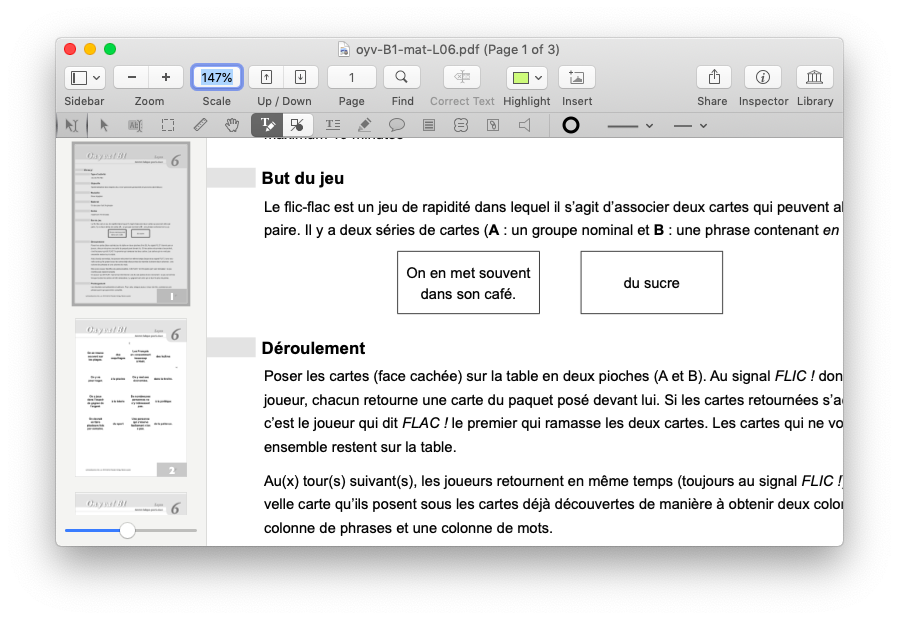Click the heading "But du jeu"

click(x=303, y=178)
